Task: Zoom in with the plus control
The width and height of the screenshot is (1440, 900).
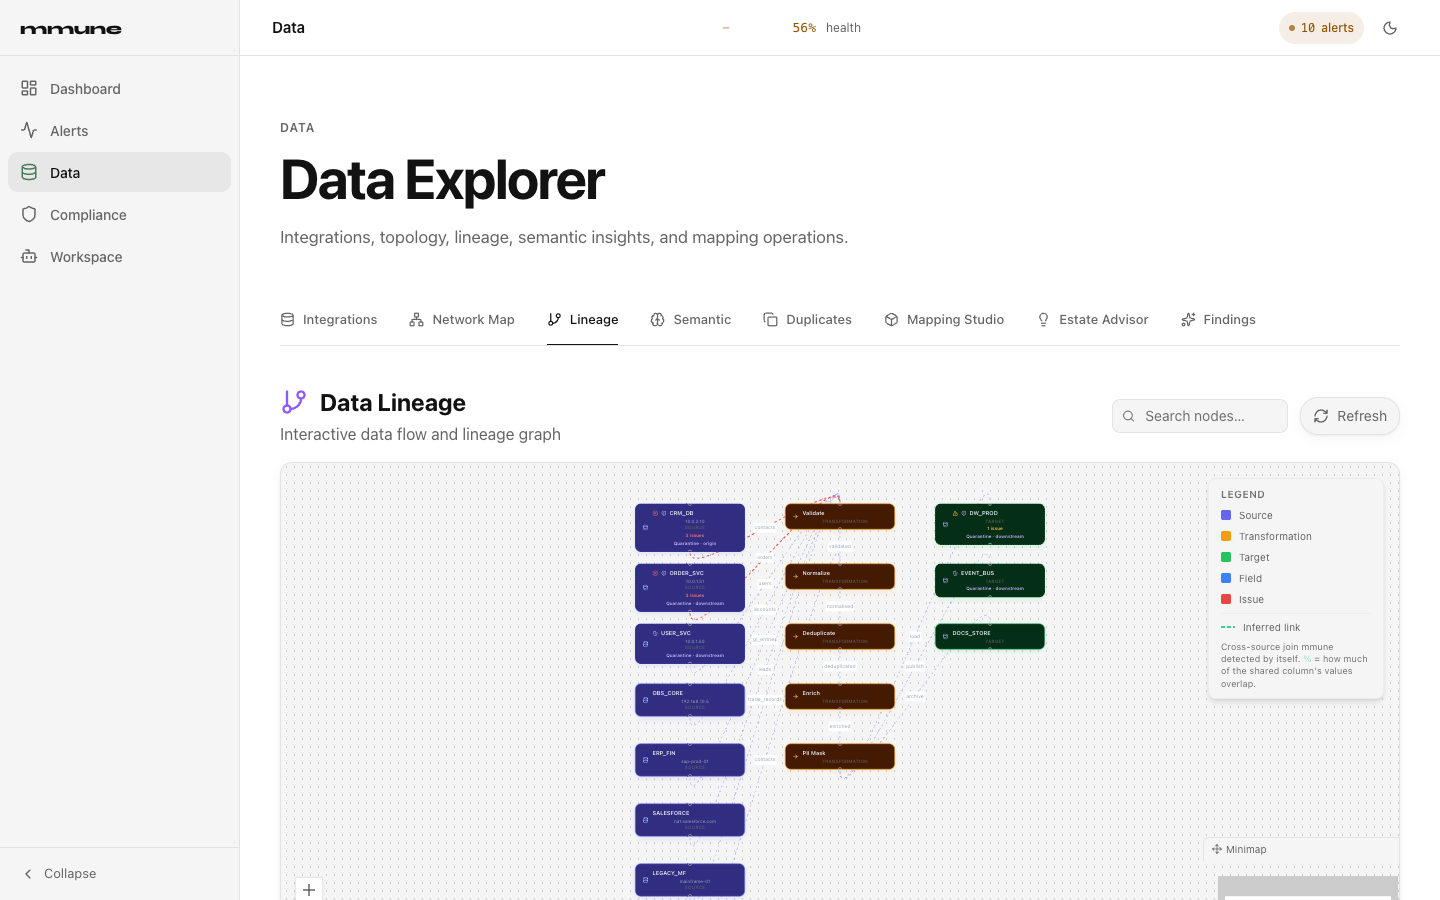Action: pyautogui.click(x=309, y=889)
